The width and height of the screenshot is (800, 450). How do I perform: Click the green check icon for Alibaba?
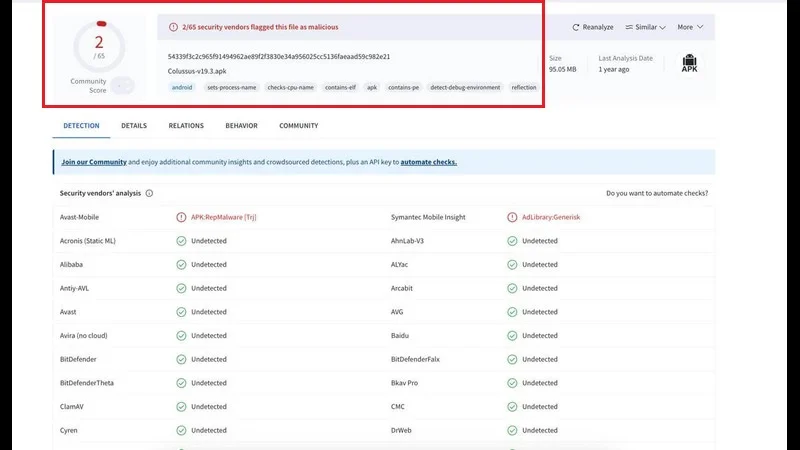(181, 264)
